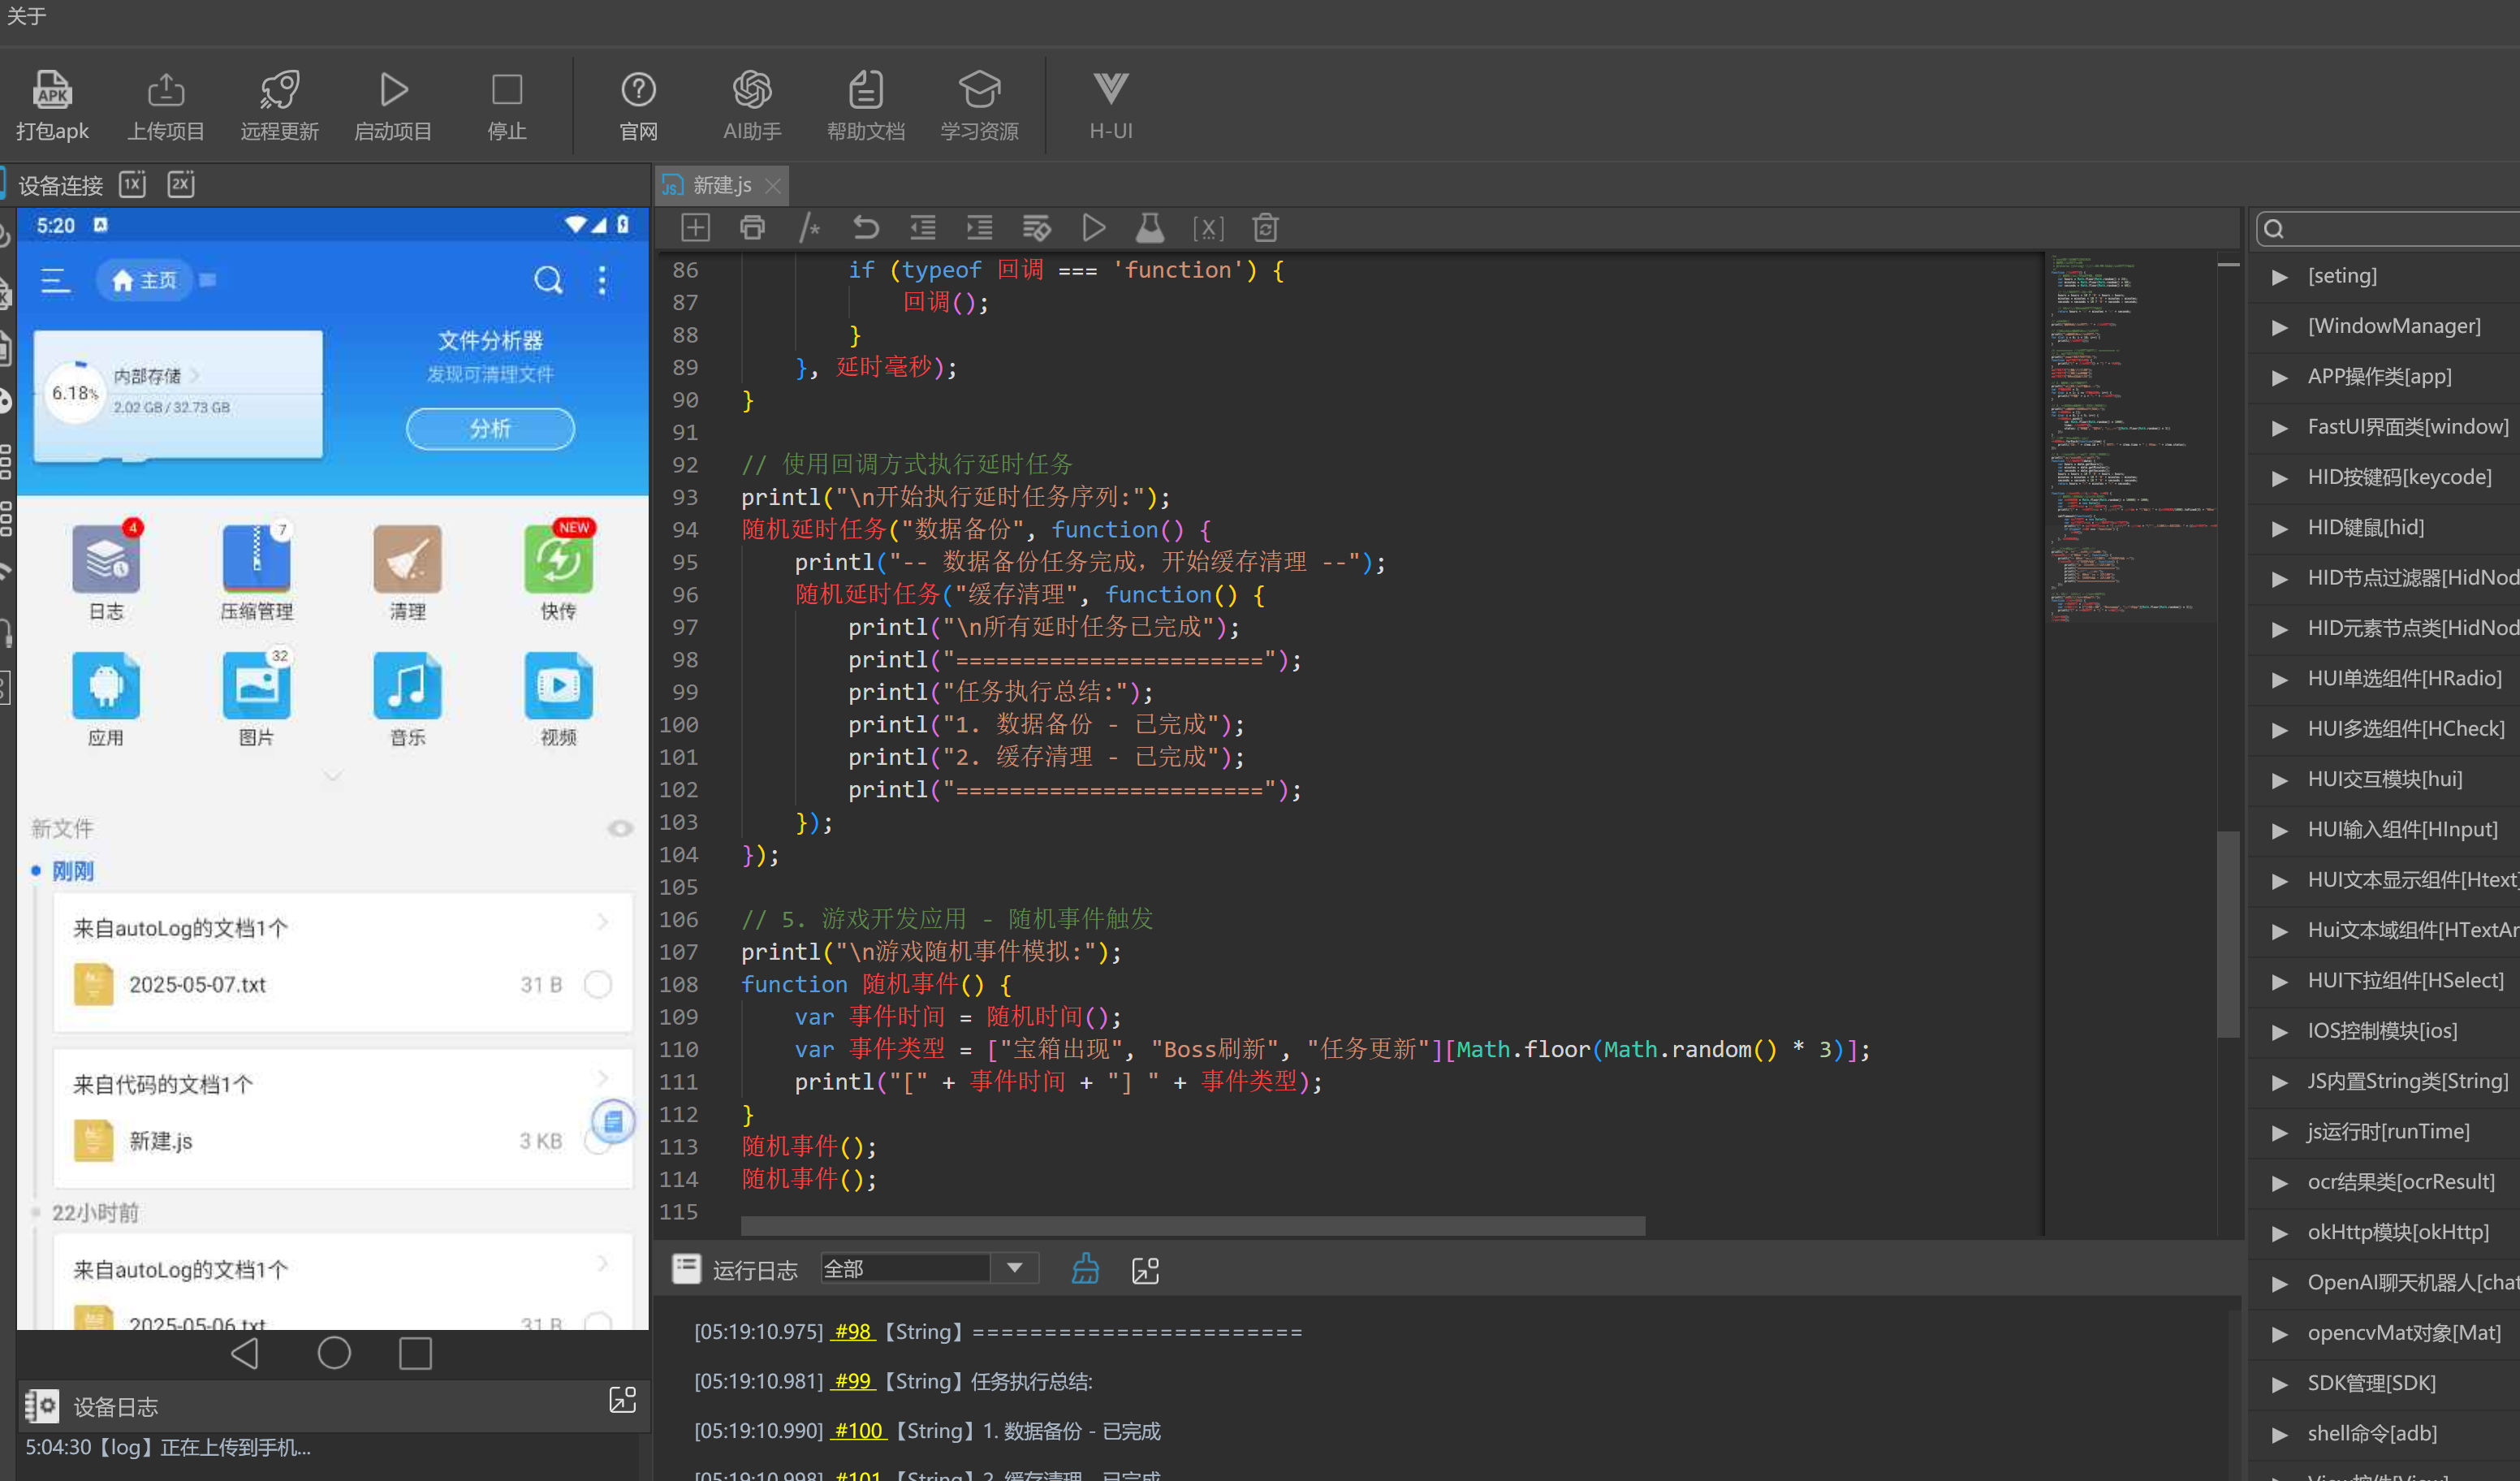Screen dimensions: 2520x1481
Task: Open the 压缩管理 icon on phone
Action: point(257,559)
